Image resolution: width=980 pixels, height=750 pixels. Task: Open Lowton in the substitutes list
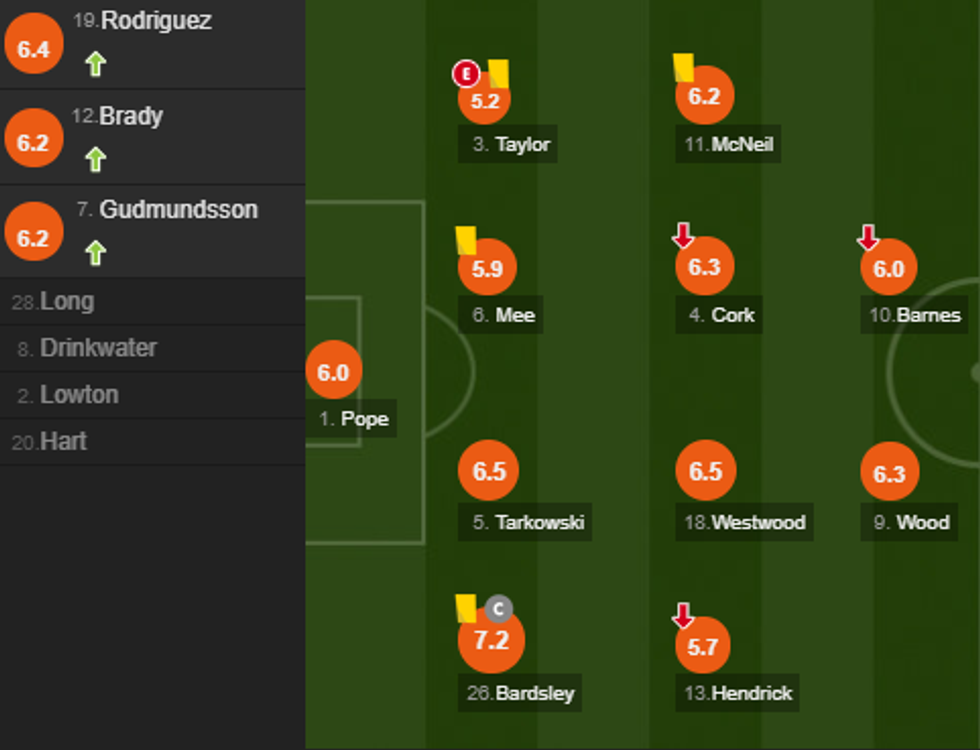(79, 395)
